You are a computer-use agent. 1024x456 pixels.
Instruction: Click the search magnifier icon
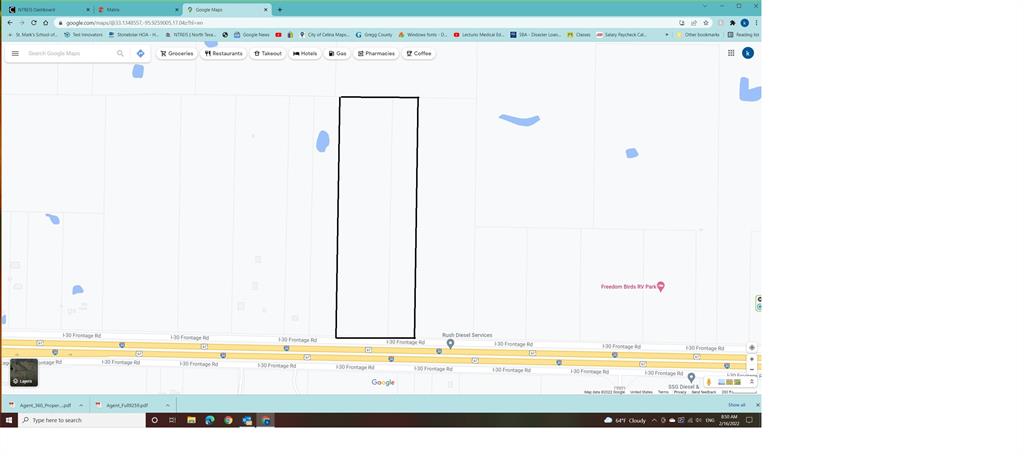[x=120, y=53]
